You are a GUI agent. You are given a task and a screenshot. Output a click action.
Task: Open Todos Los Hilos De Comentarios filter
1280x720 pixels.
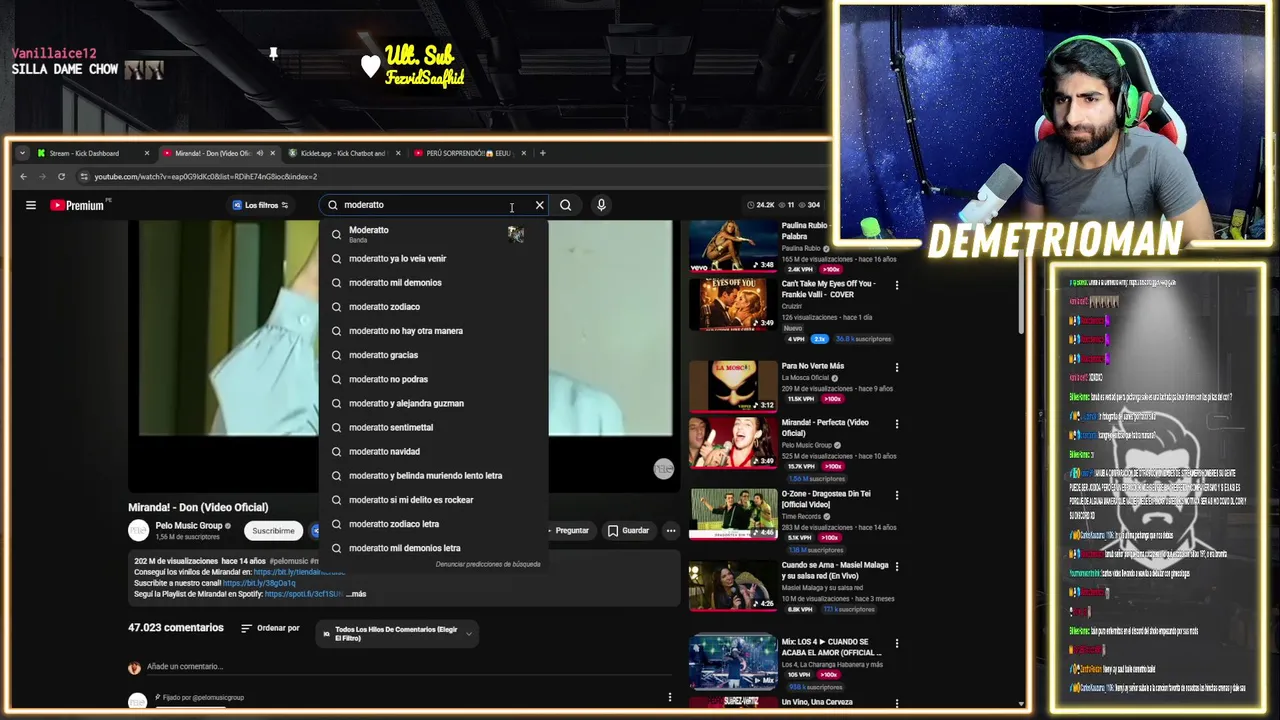point(397,634)
